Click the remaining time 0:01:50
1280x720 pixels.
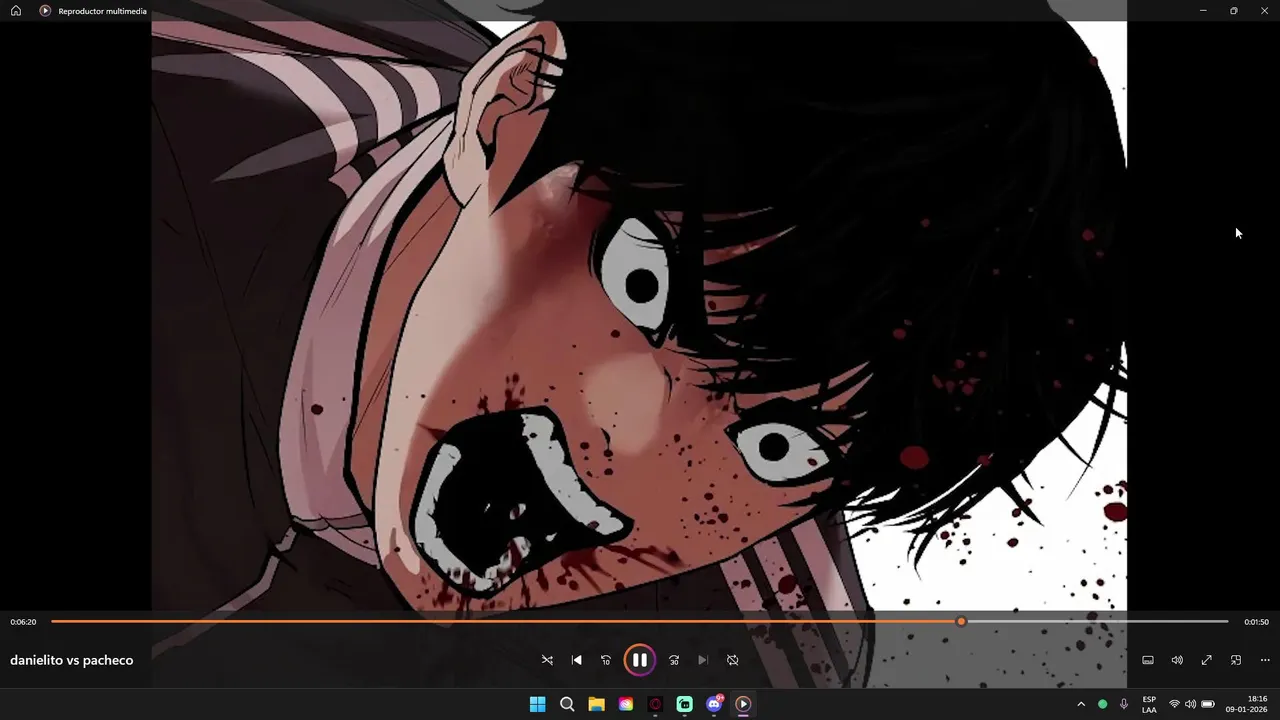pos(1256,622)
